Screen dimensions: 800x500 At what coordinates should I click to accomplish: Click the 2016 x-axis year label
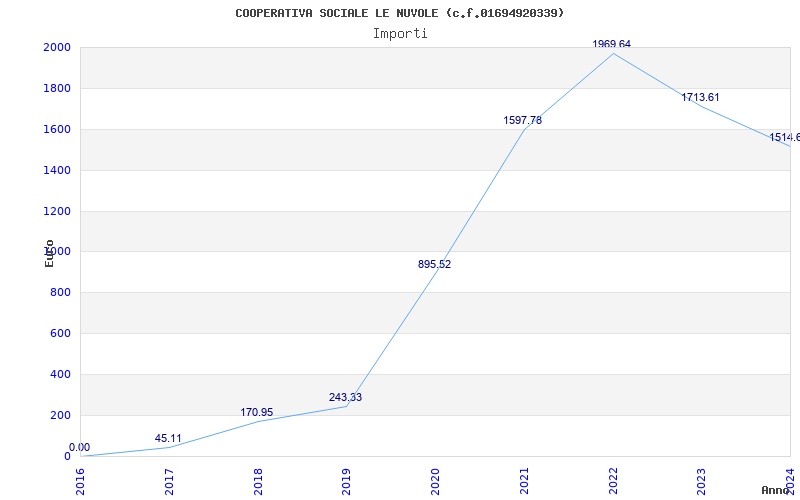click(x=80, y=482)
